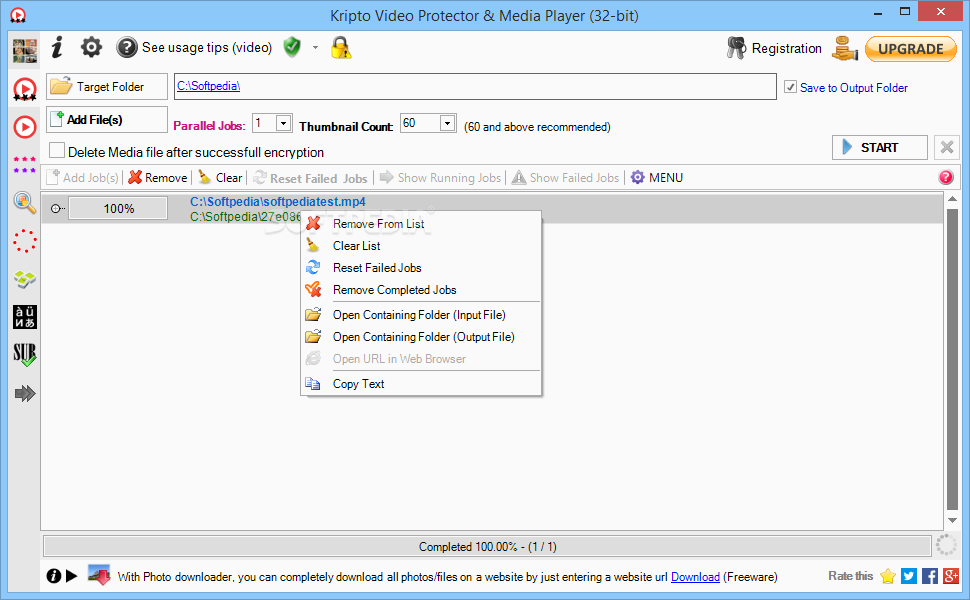
Task: Click the play arrow in bottom bar
Action: 72,576
